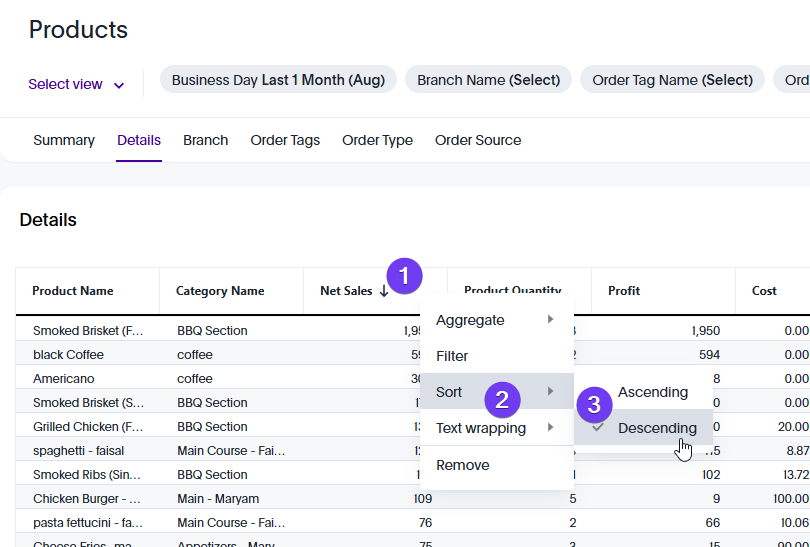810x547 pixels.
Task: Select the Grilled Chicken product row
Action: tap(88, 427)
